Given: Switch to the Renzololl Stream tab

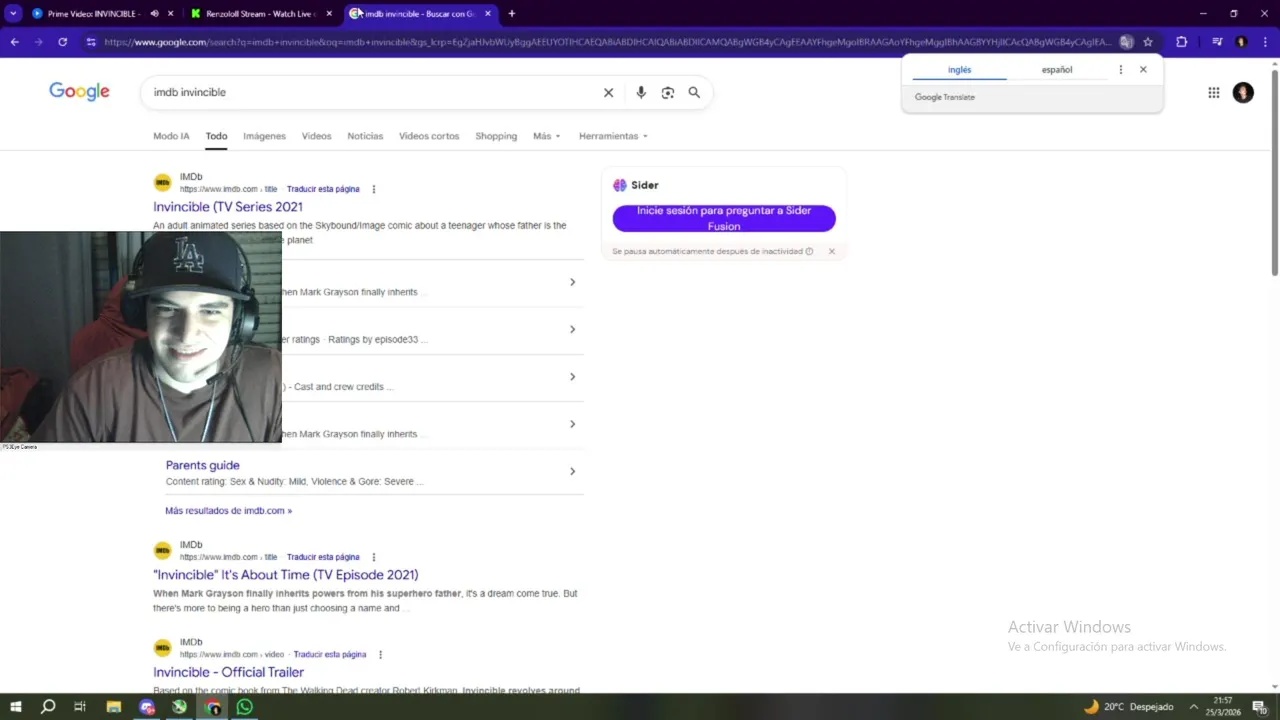Looking at the screenshot, I should point(258,14).
